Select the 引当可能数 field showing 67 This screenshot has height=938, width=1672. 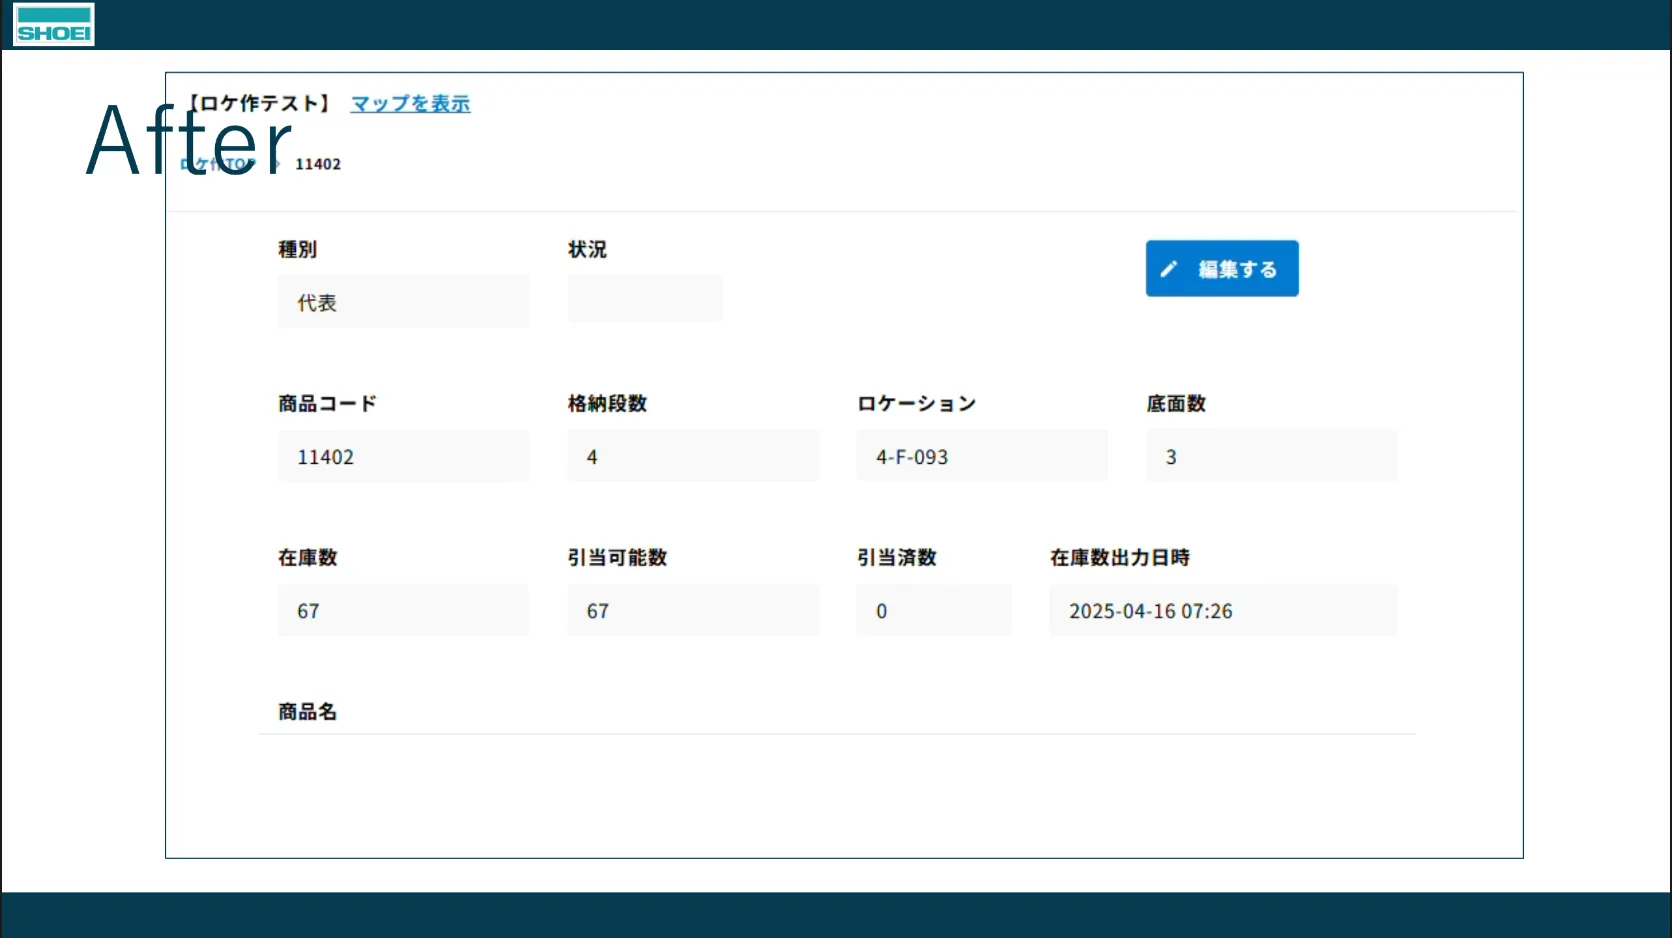click(692, 611)
